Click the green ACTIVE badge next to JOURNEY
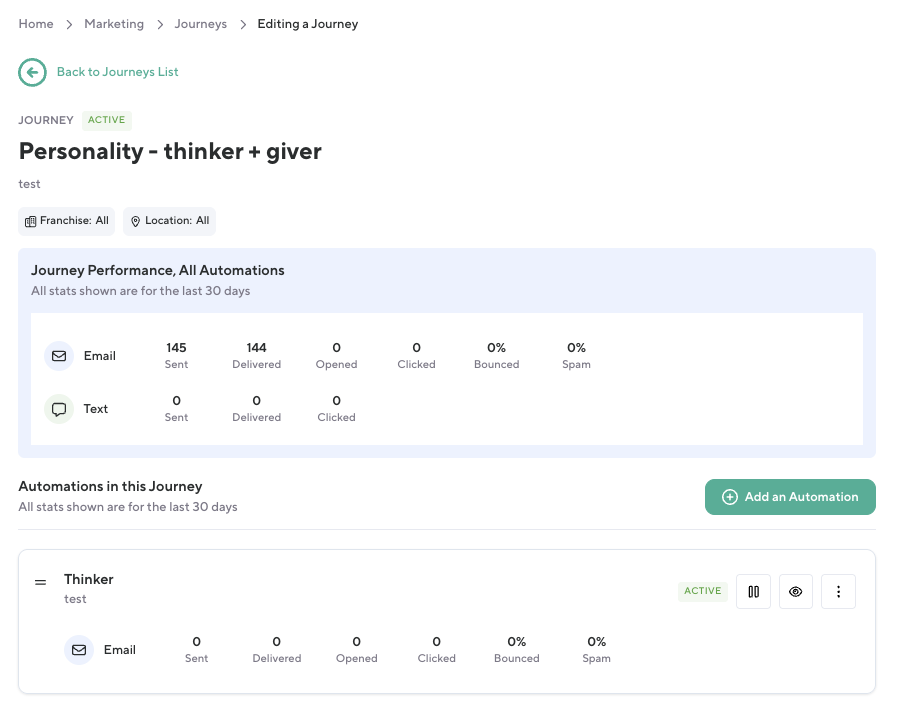 107,120
